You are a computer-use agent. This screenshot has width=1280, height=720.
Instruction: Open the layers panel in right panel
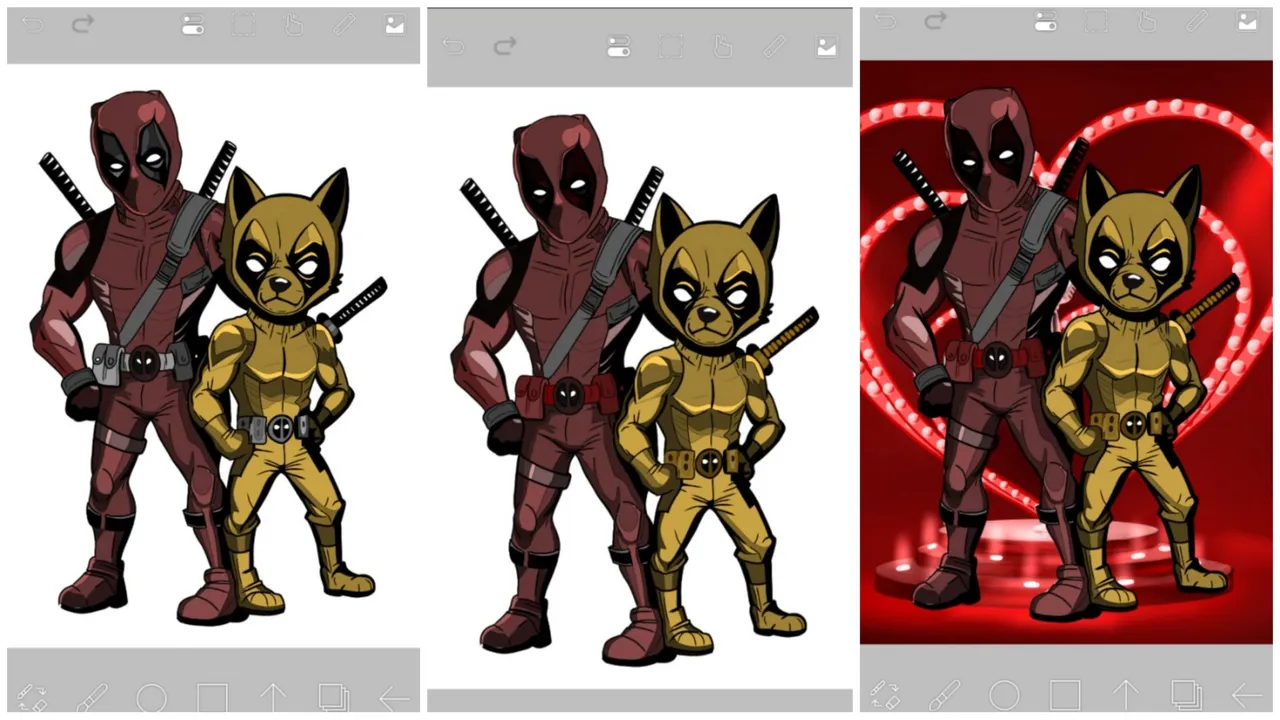1186,694
